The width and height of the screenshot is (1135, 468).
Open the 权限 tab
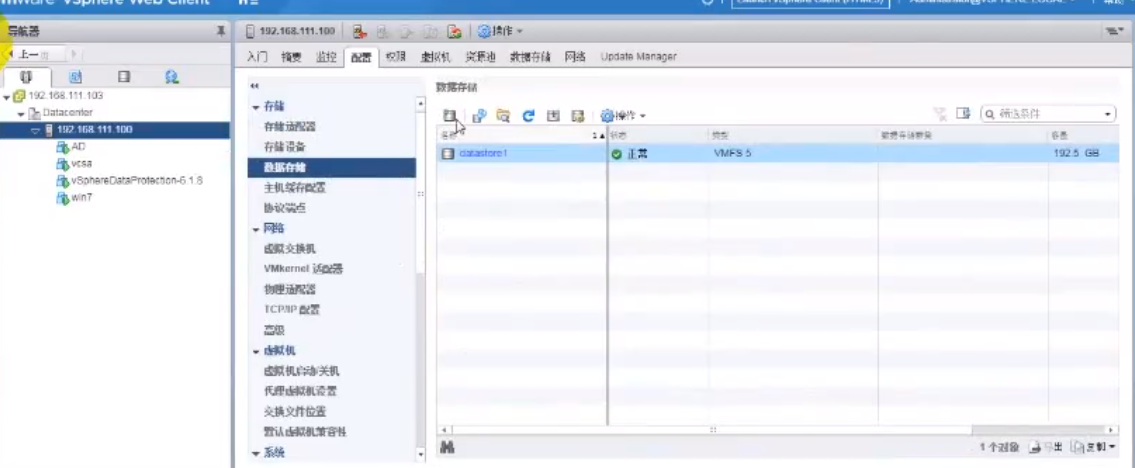[x=396, y=56]
